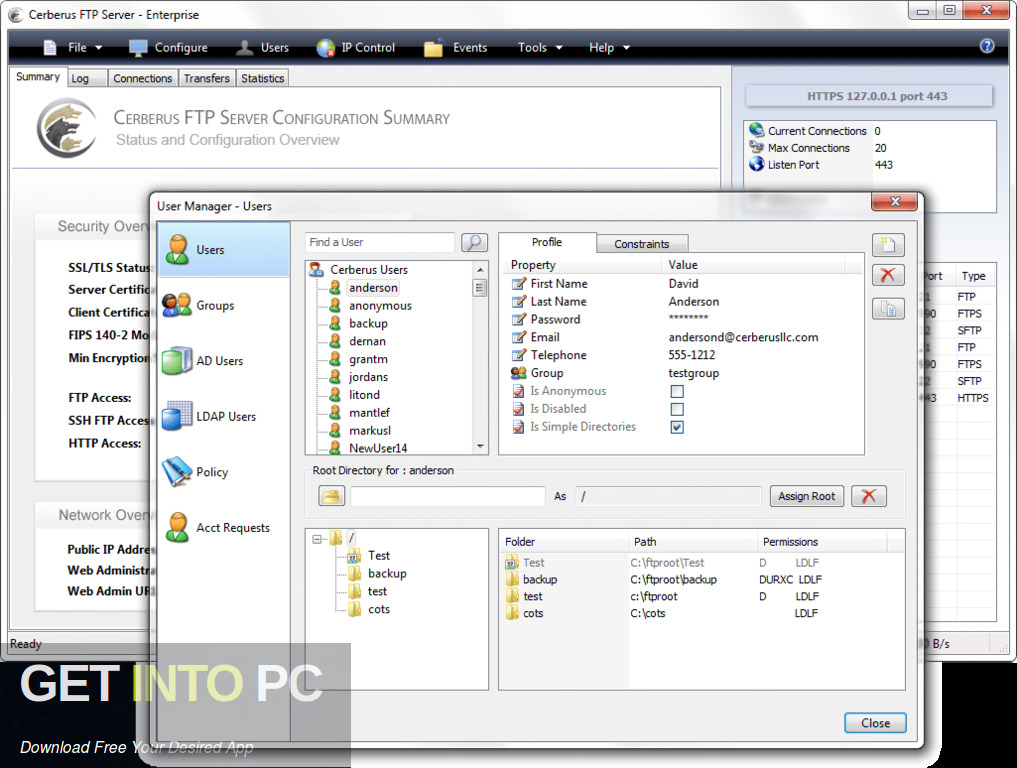1017x768 pixels.
Task: Switch to the Constraints tab
Action: [641, 244]
